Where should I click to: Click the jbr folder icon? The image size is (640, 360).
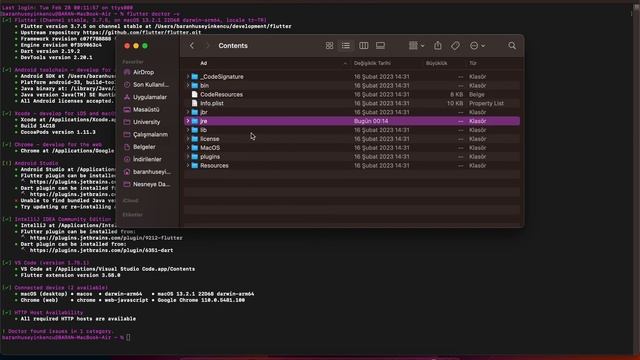tap(195, 112)
